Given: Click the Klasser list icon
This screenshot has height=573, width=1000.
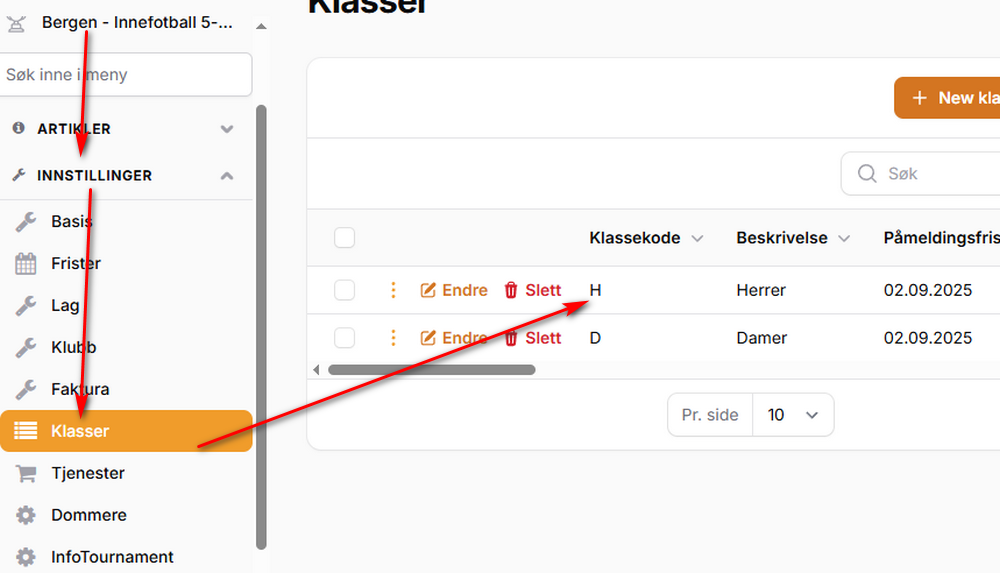Looking at the screenshot, I should (26, 432).
